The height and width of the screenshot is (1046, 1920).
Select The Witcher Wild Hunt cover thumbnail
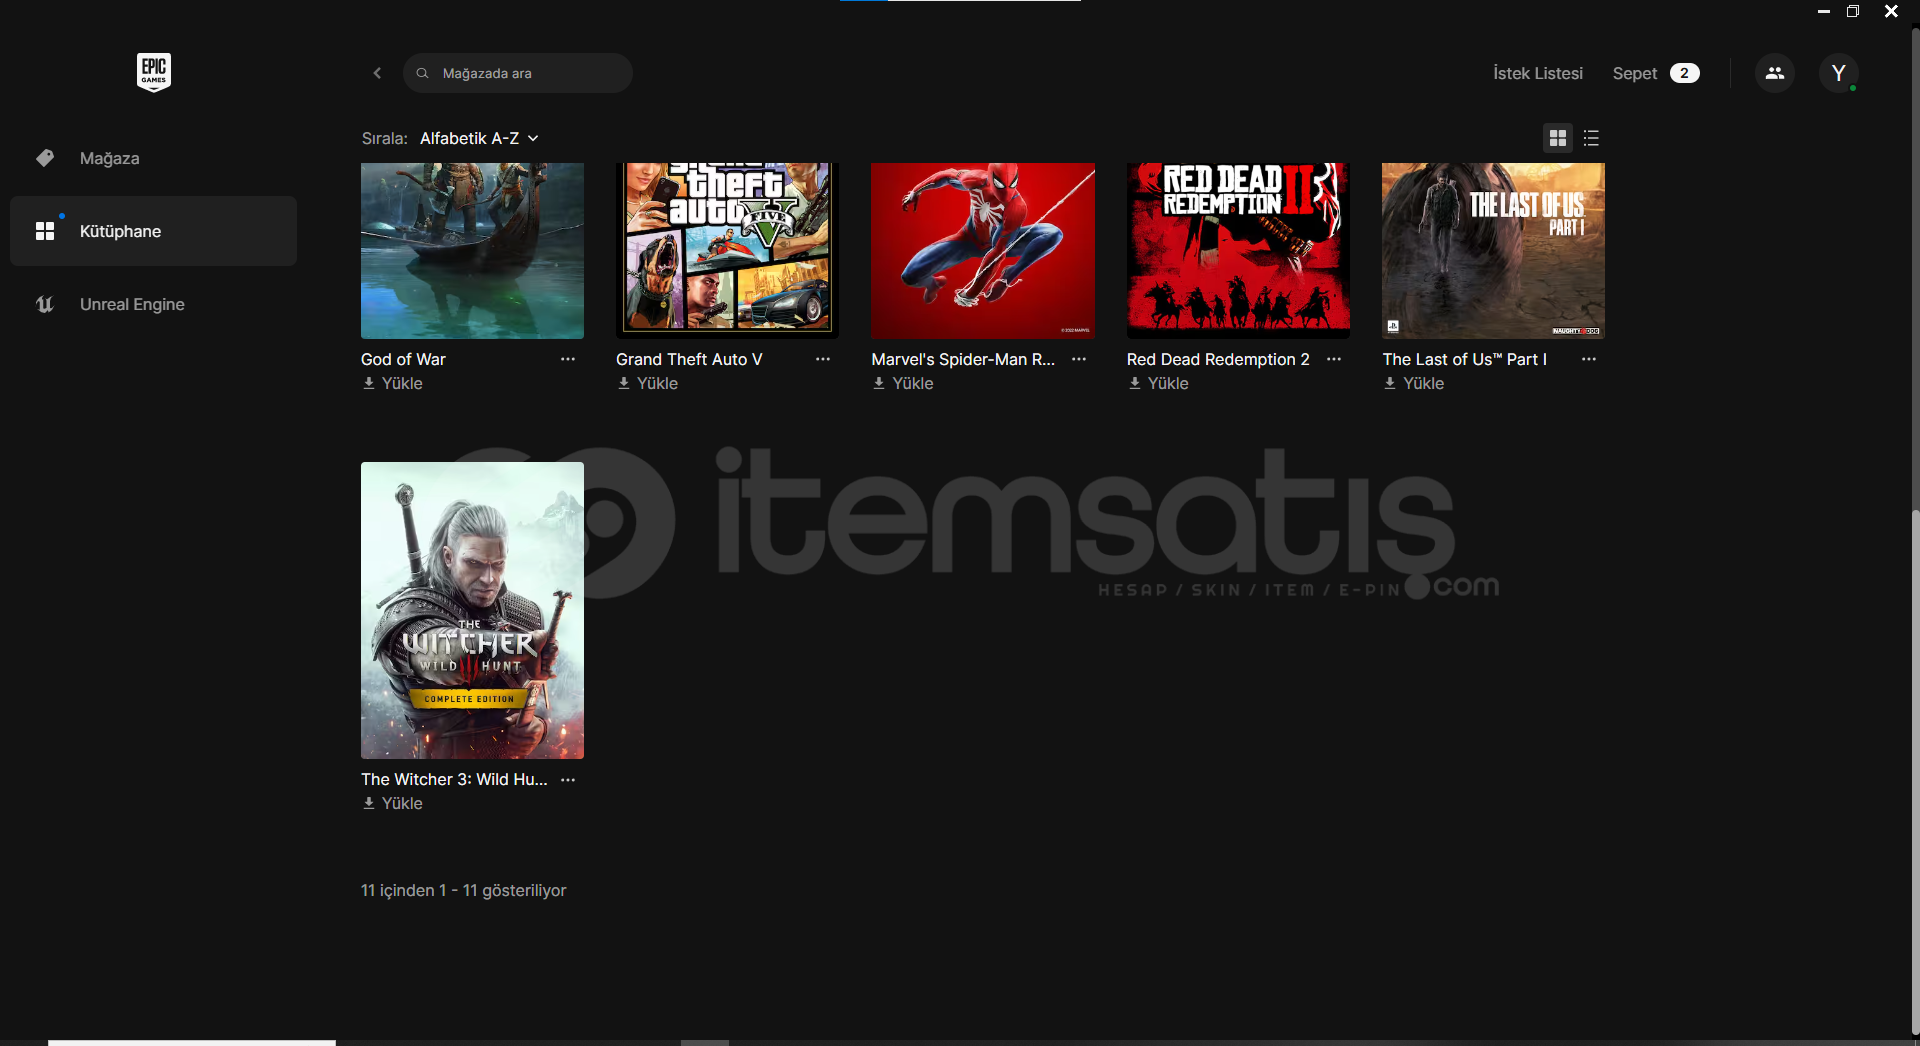pos(472,610)
